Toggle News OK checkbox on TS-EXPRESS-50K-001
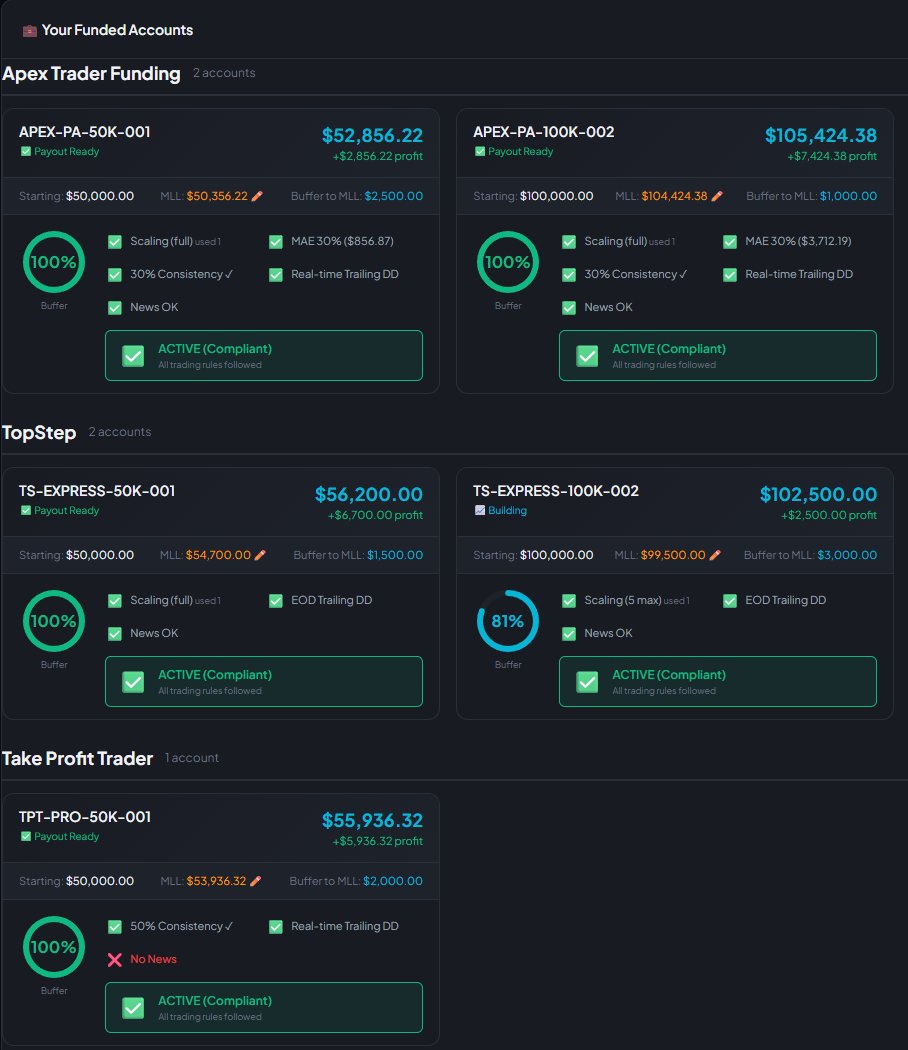 [115, 633]
